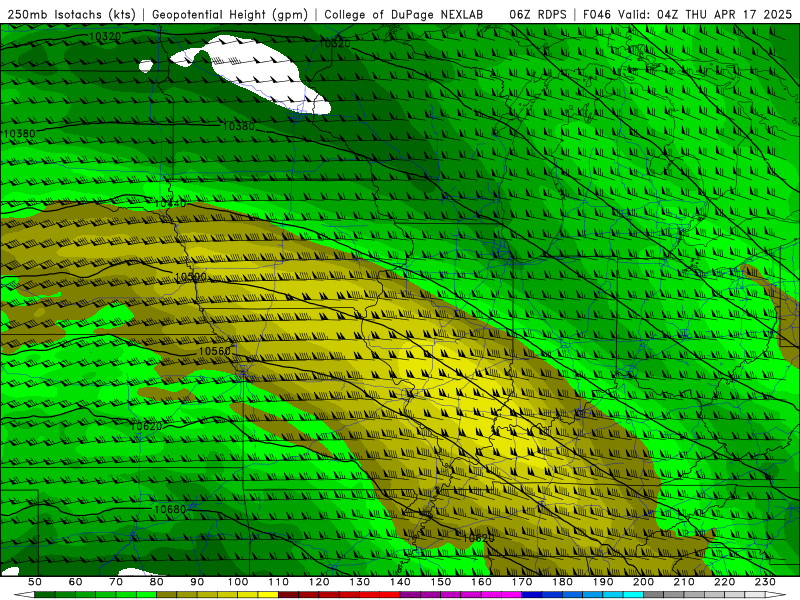Click the 10560 height contour label
This screenshot has width=800, height=600.
[x=214, y=351]
